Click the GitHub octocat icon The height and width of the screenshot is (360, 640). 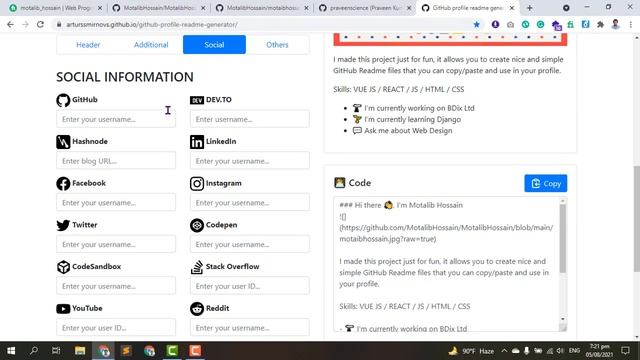pos(63,100)
